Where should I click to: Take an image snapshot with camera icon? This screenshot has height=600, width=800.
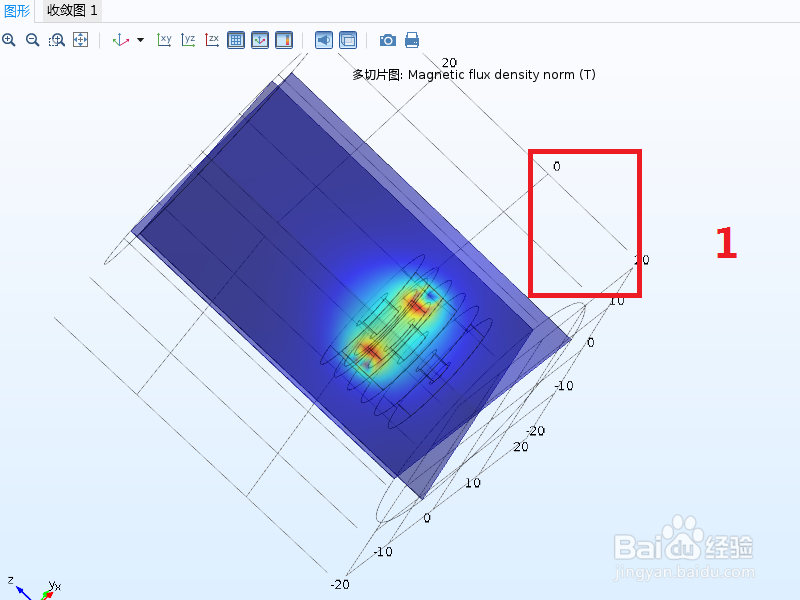pos(388,40)
